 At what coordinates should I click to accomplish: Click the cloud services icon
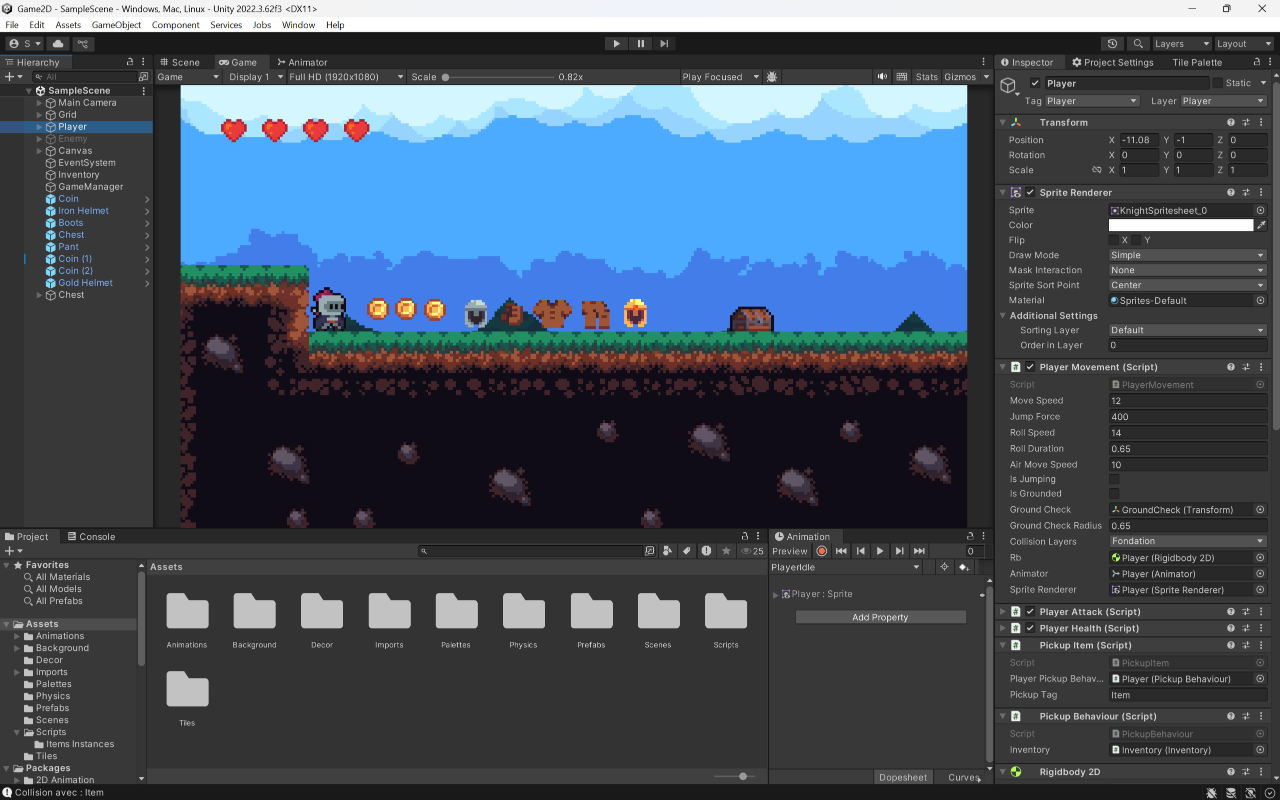[x=58, y=44]
